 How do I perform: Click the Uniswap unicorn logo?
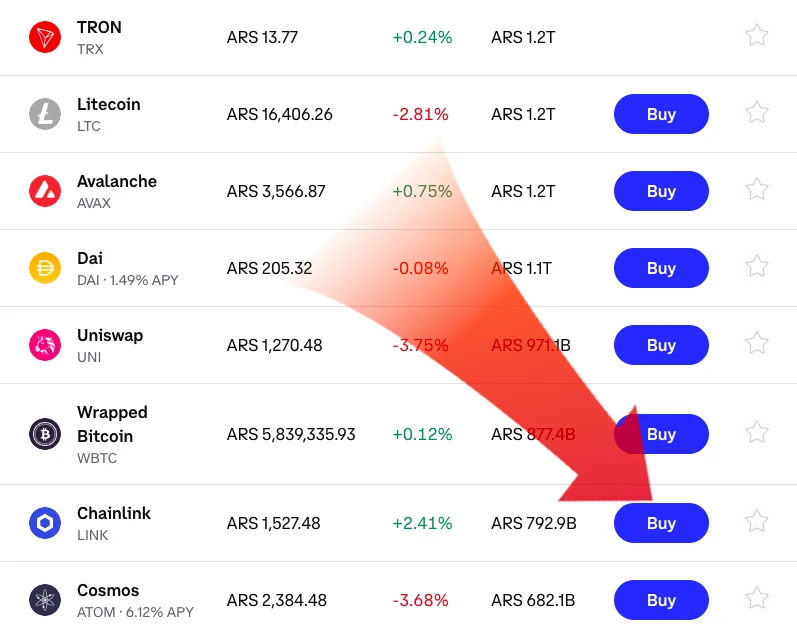click(x=45, y=345)
